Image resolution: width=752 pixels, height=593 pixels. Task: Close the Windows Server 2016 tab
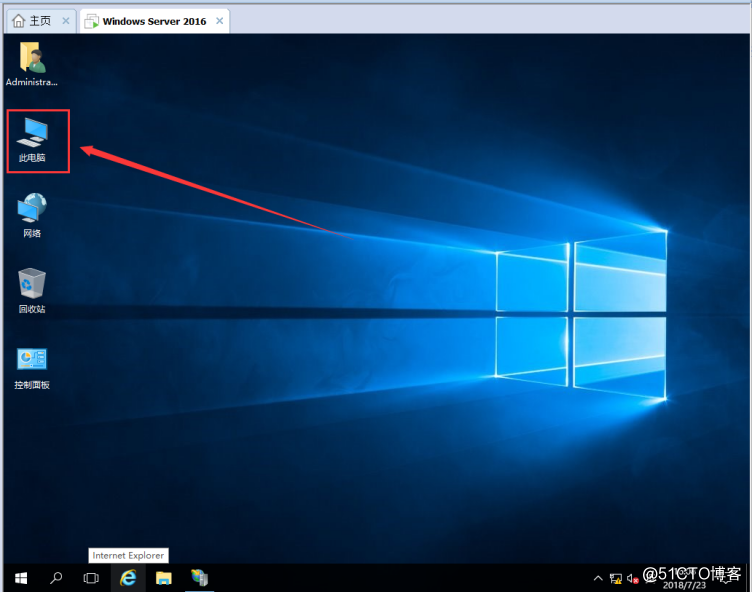220,21
